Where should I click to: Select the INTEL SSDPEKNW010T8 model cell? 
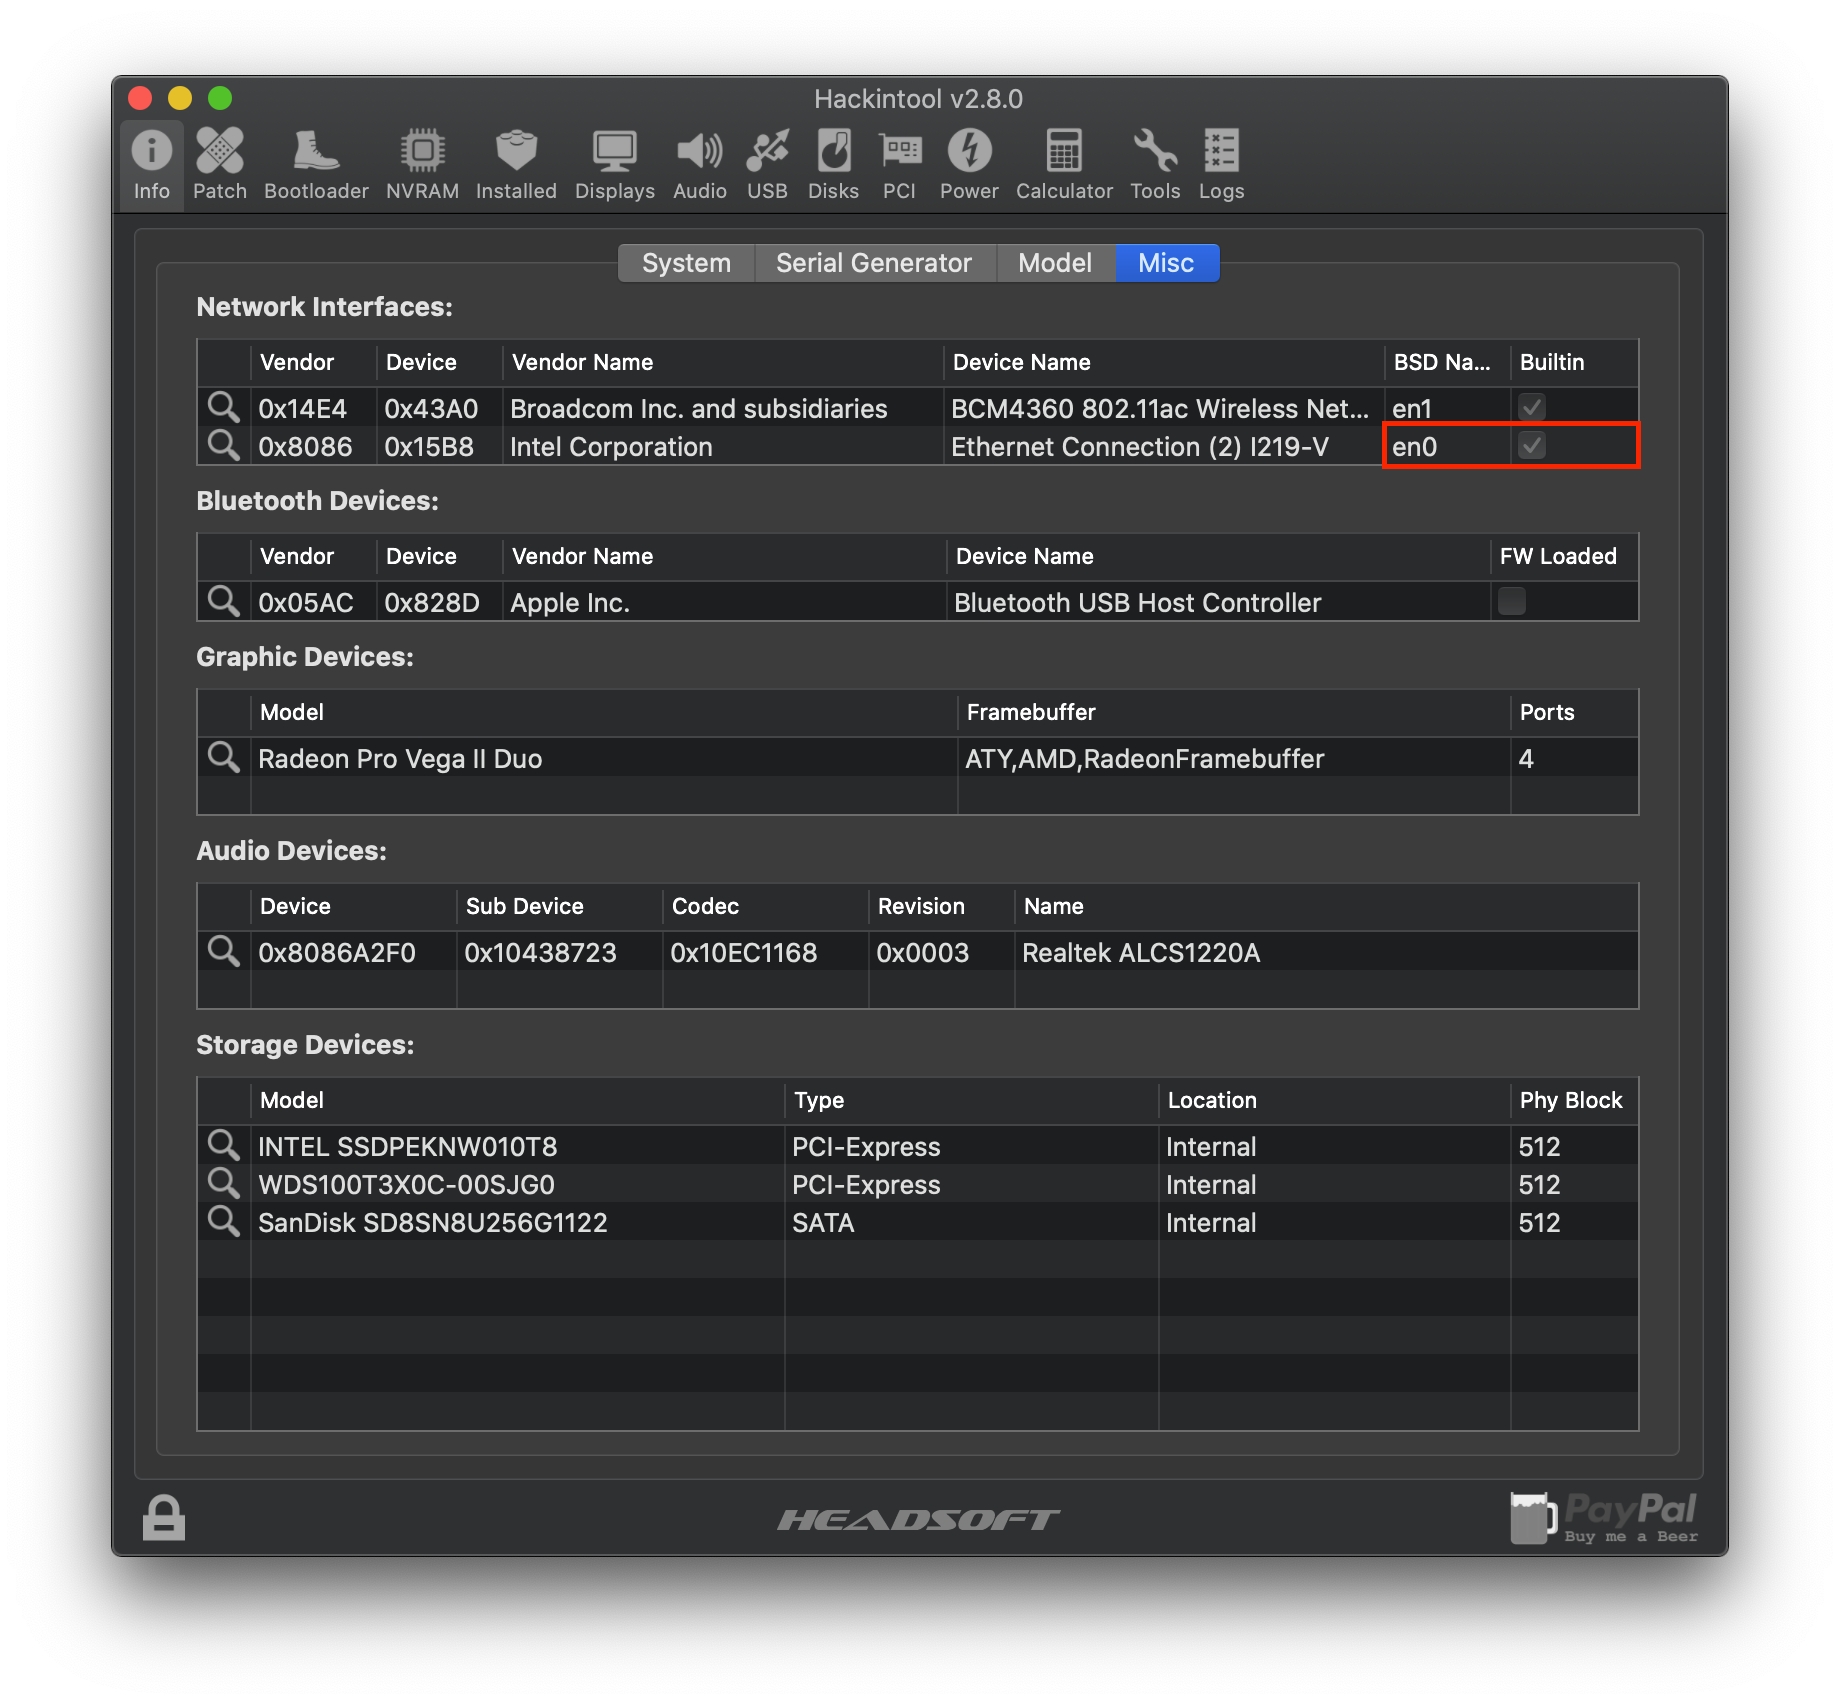click(x=517, y=1146)
